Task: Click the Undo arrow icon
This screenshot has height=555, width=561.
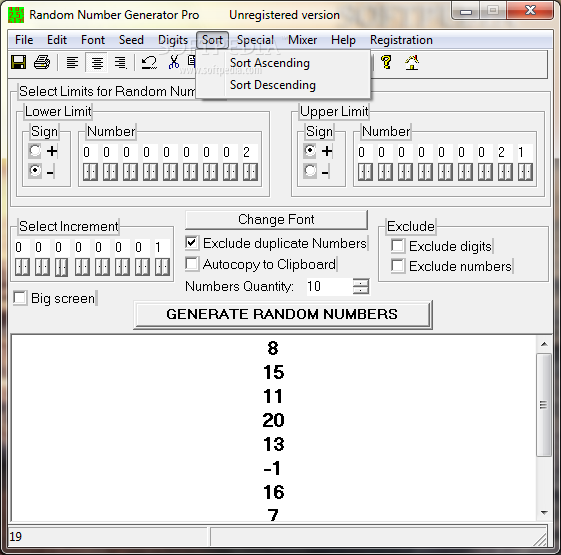Action: coord(149,63)
